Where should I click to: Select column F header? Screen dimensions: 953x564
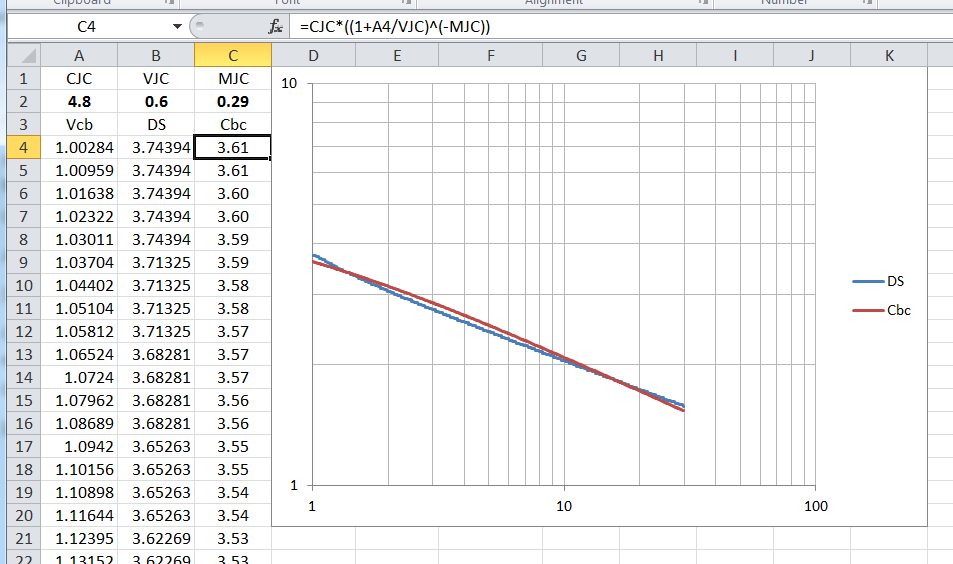click(490, 56)
